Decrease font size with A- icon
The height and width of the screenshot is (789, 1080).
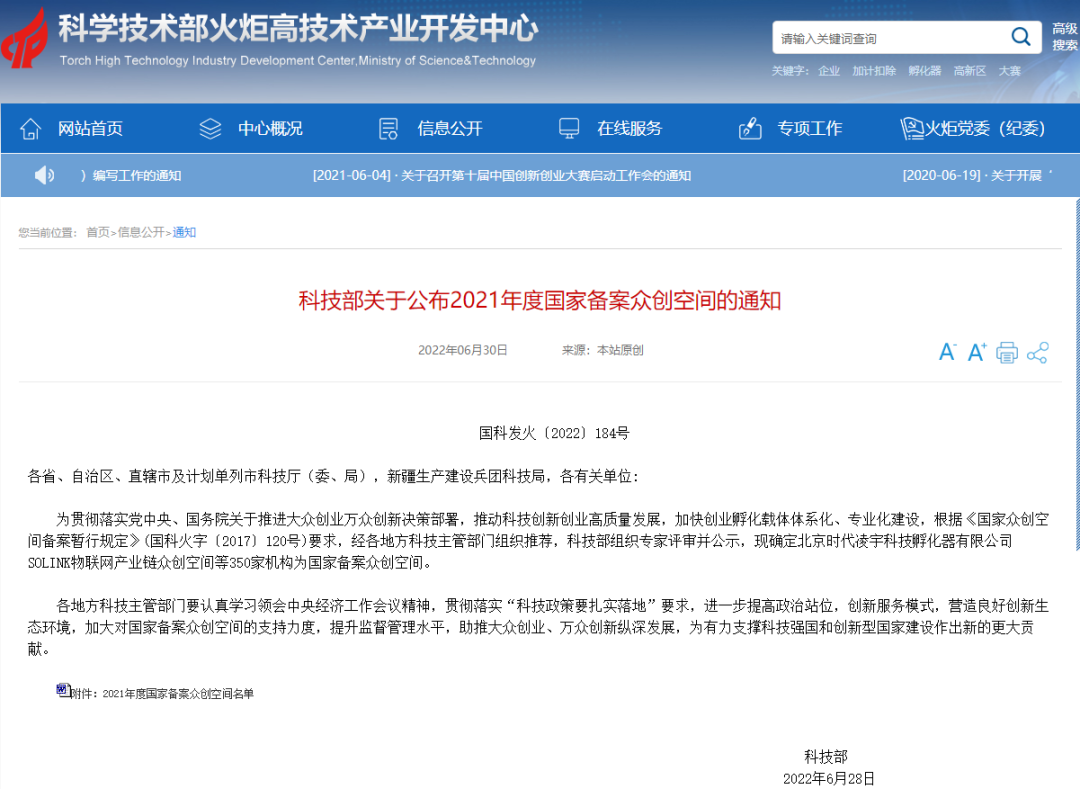click(x=946, y=352)
